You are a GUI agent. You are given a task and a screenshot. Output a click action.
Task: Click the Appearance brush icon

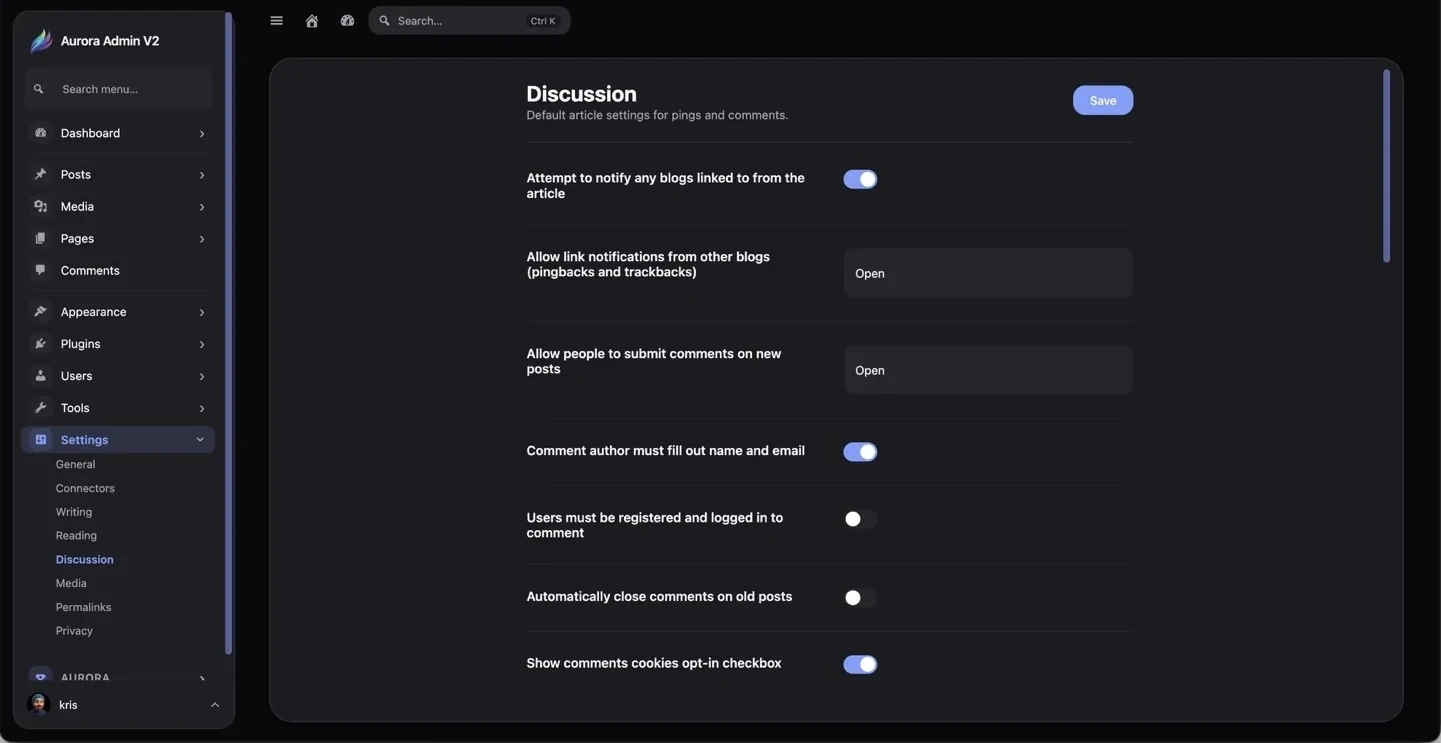[x=41, y=312]
